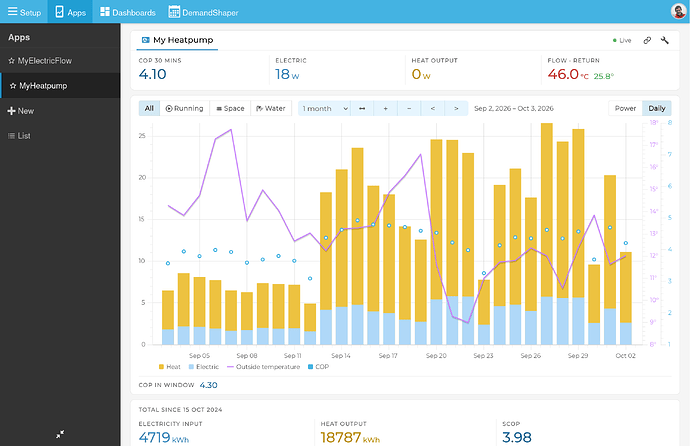The height and width of the screenshot is (446, 690).
Task: Click the My Heatpump tab title
Action: pos(177,40)
